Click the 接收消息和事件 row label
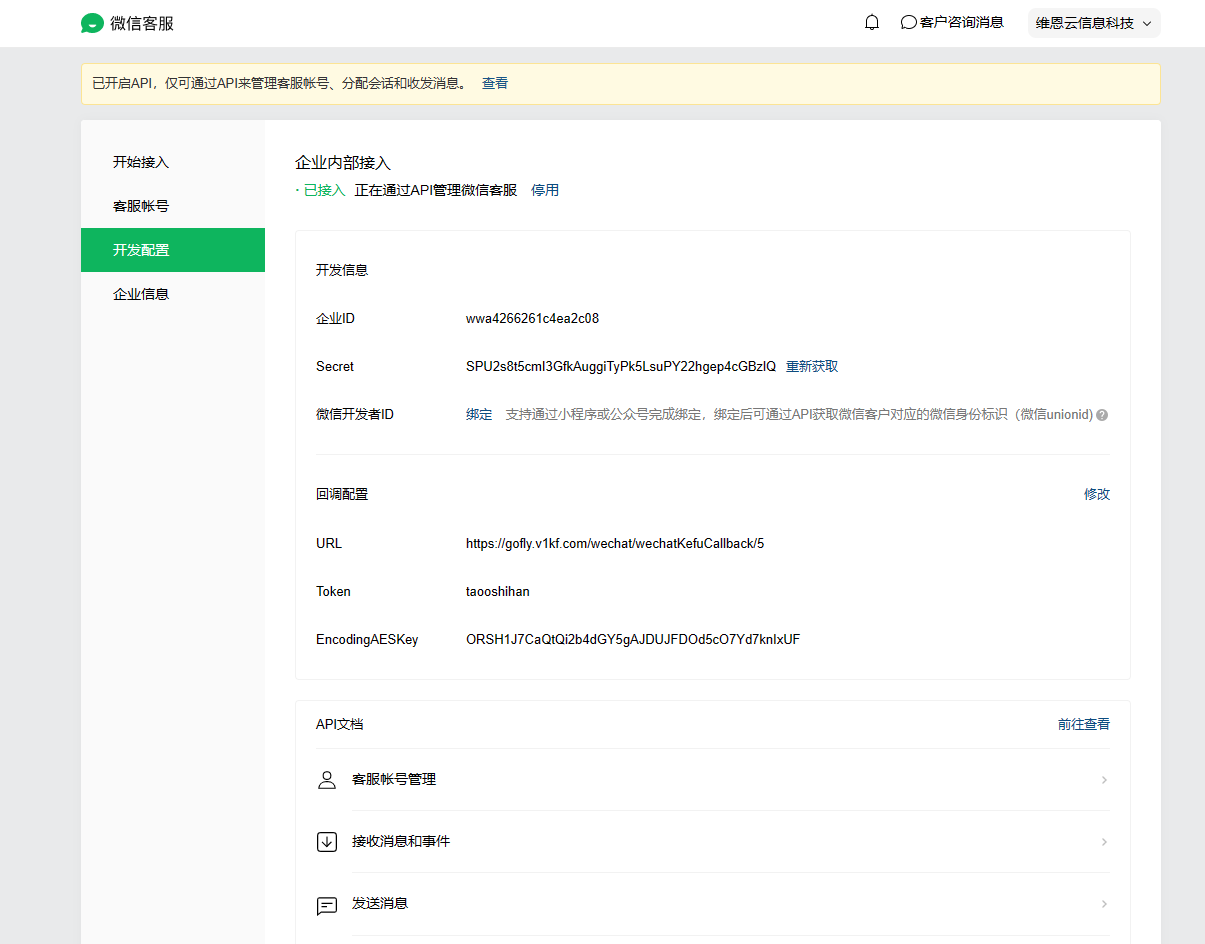The width and height of the screenshot is (1205, 944). tap(401, 841)
